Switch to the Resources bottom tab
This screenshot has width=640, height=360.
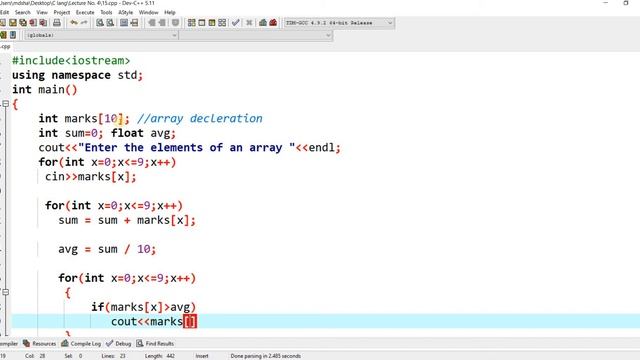click(40, 344)
